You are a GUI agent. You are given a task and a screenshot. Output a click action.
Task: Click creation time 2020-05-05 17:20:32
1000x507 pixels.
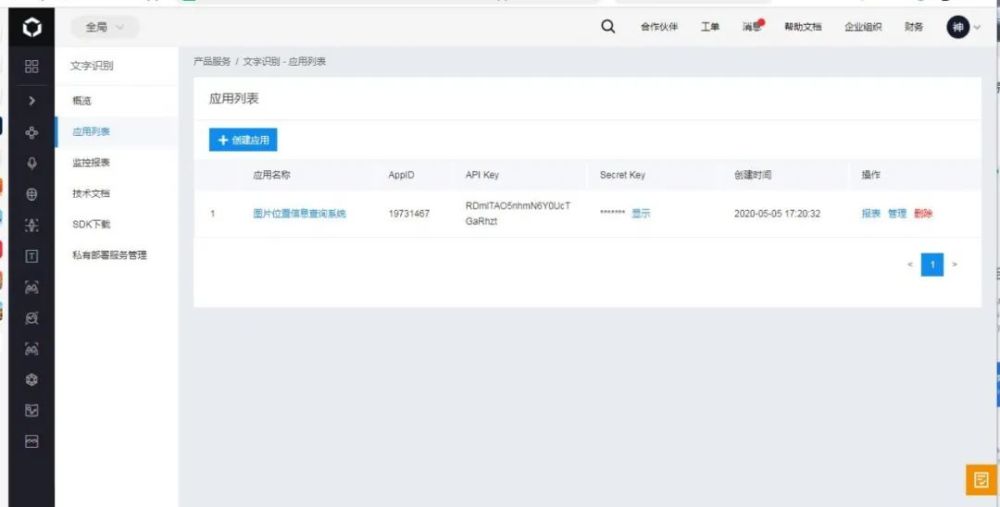777,214
